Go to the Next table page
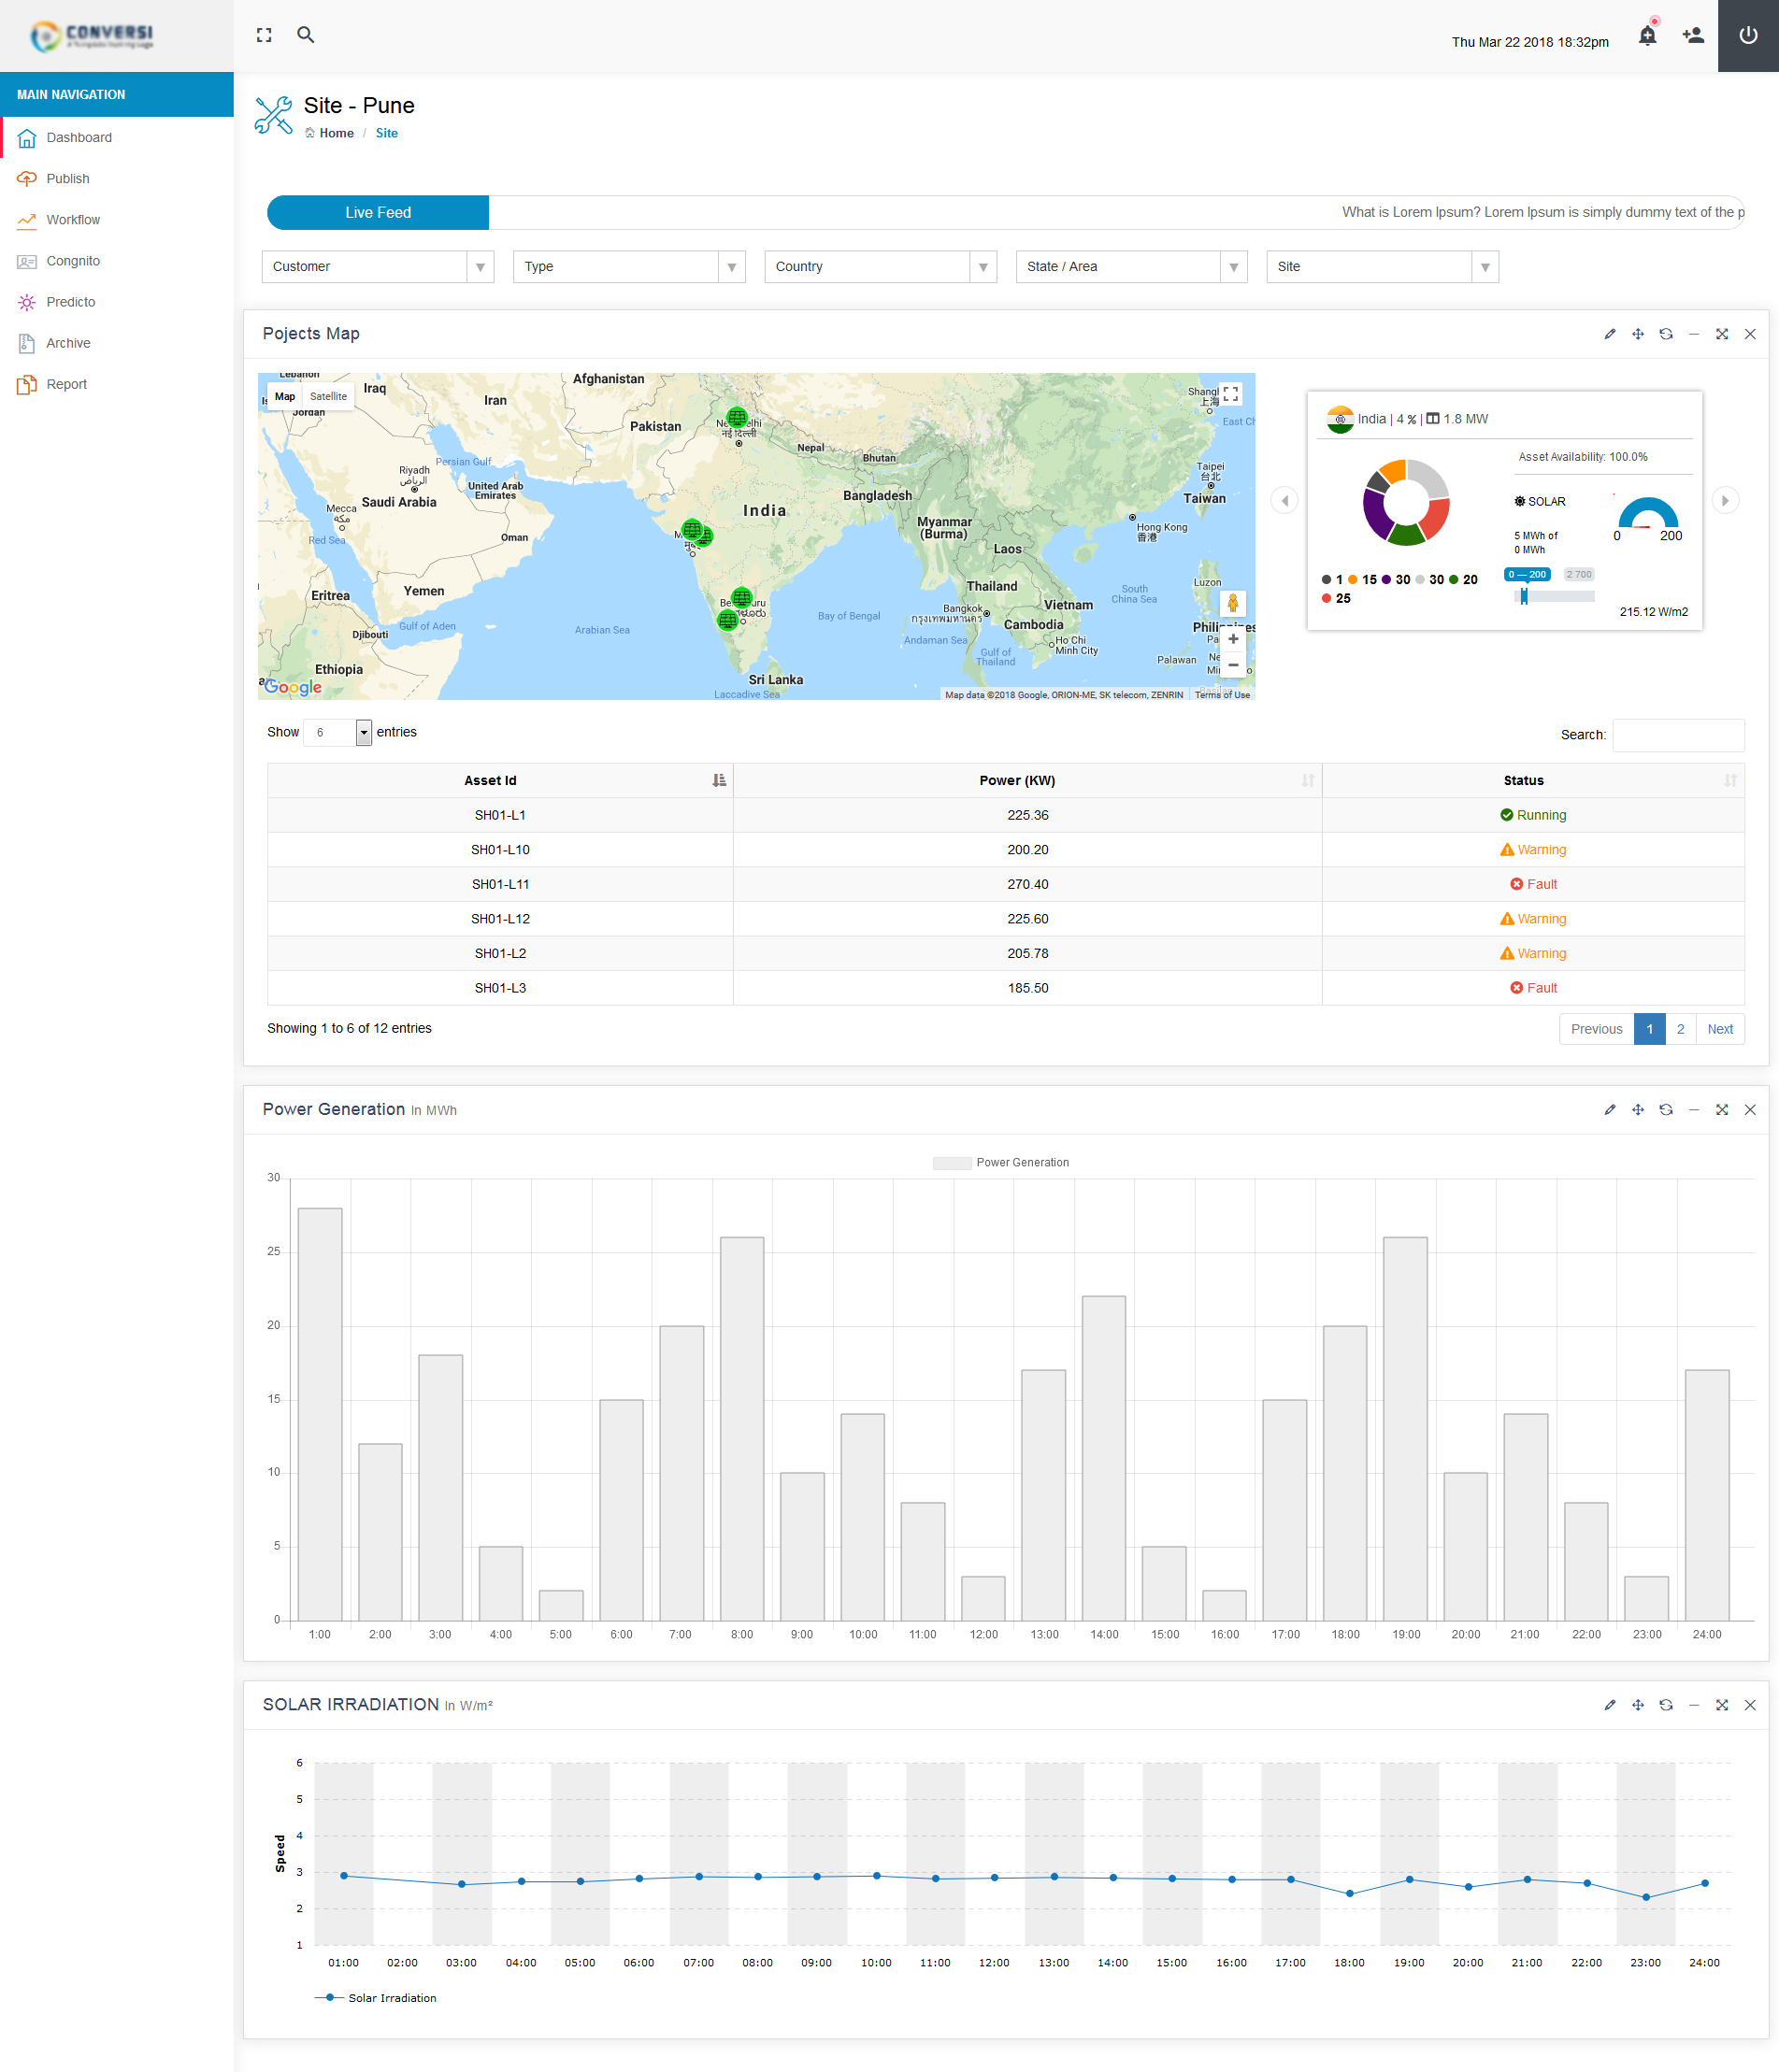This screenshot has height=2072, width=1779. tap(1719, 1029)
